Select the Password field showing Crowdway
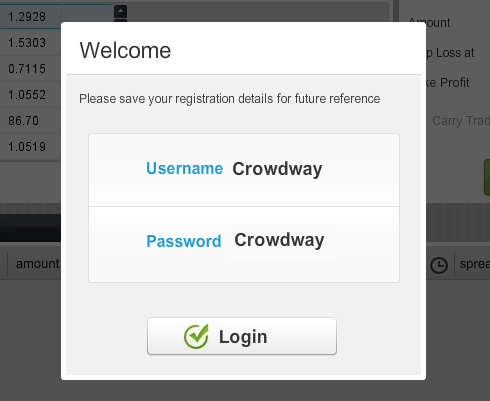This screenshot has width=490, height=401. pyautogui.click(x=283, y=241)
